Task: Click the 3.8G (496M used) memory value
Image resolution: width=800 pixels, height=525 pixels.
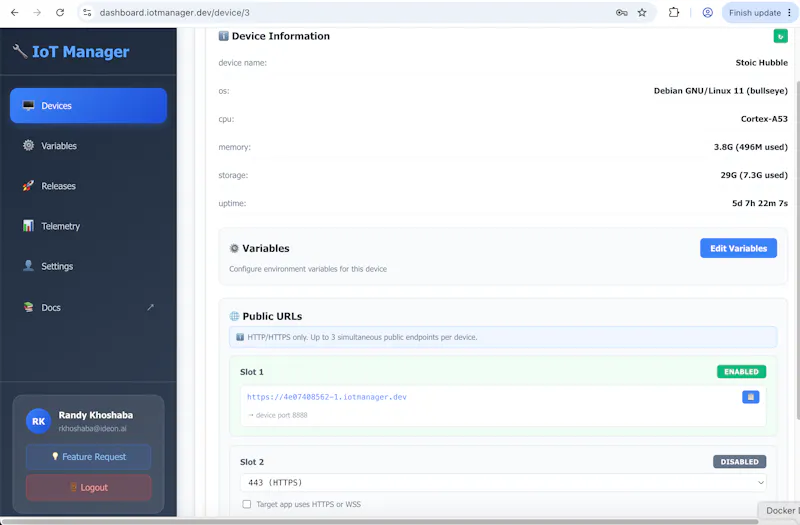Action: coord(751,147)
